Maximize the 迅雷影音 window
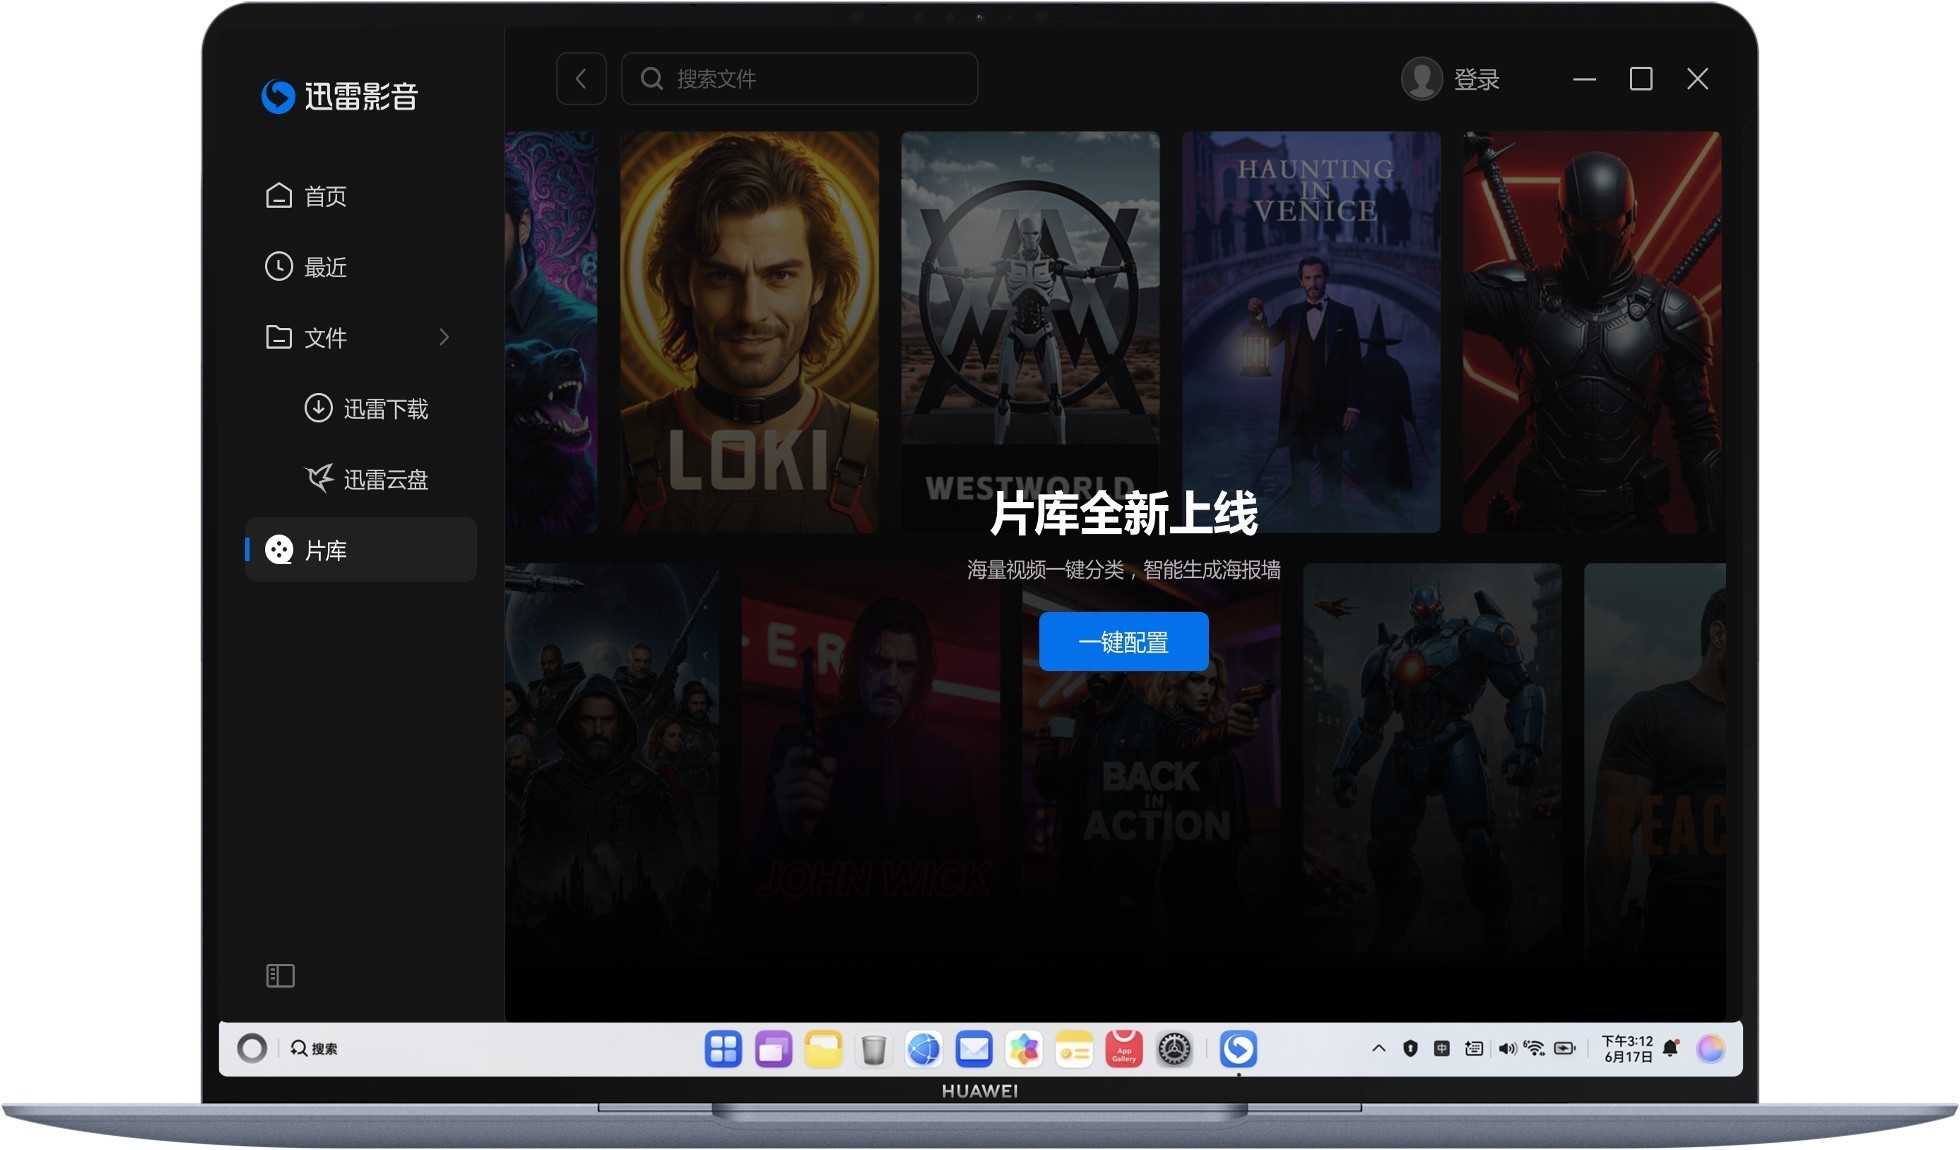This screenshot has height=1150, width=1960. [1641, 79]
